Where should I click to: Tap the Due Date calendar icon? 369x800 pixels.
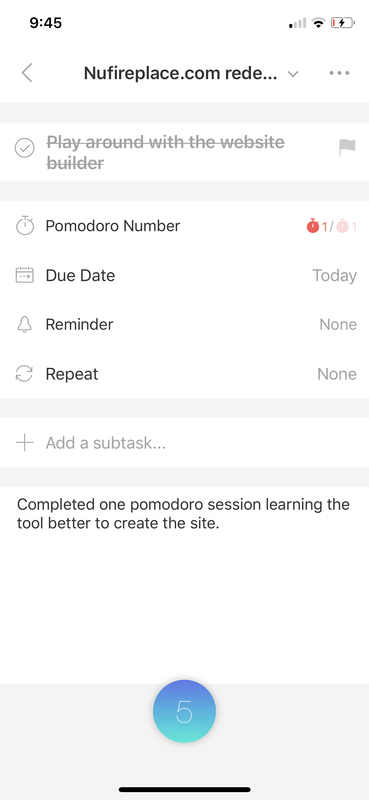(x=24, y=276)
